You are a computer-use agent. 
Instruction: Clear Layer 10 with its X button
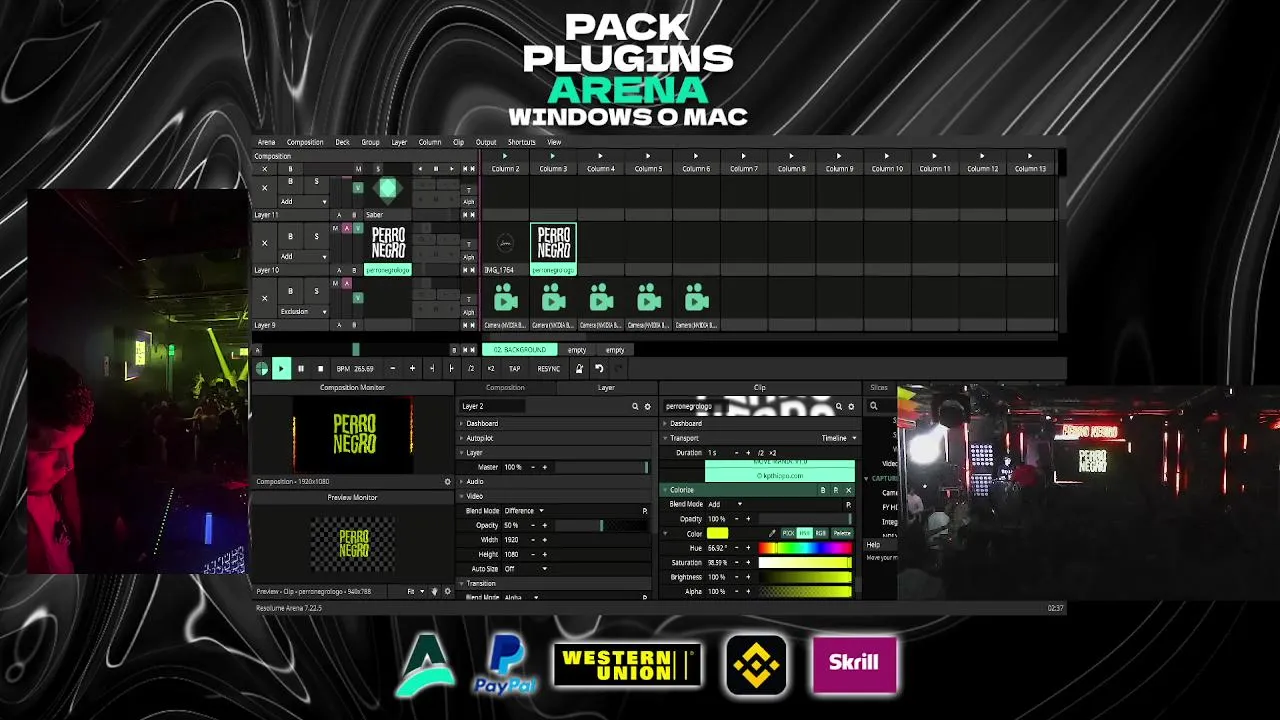click(264, 243)
